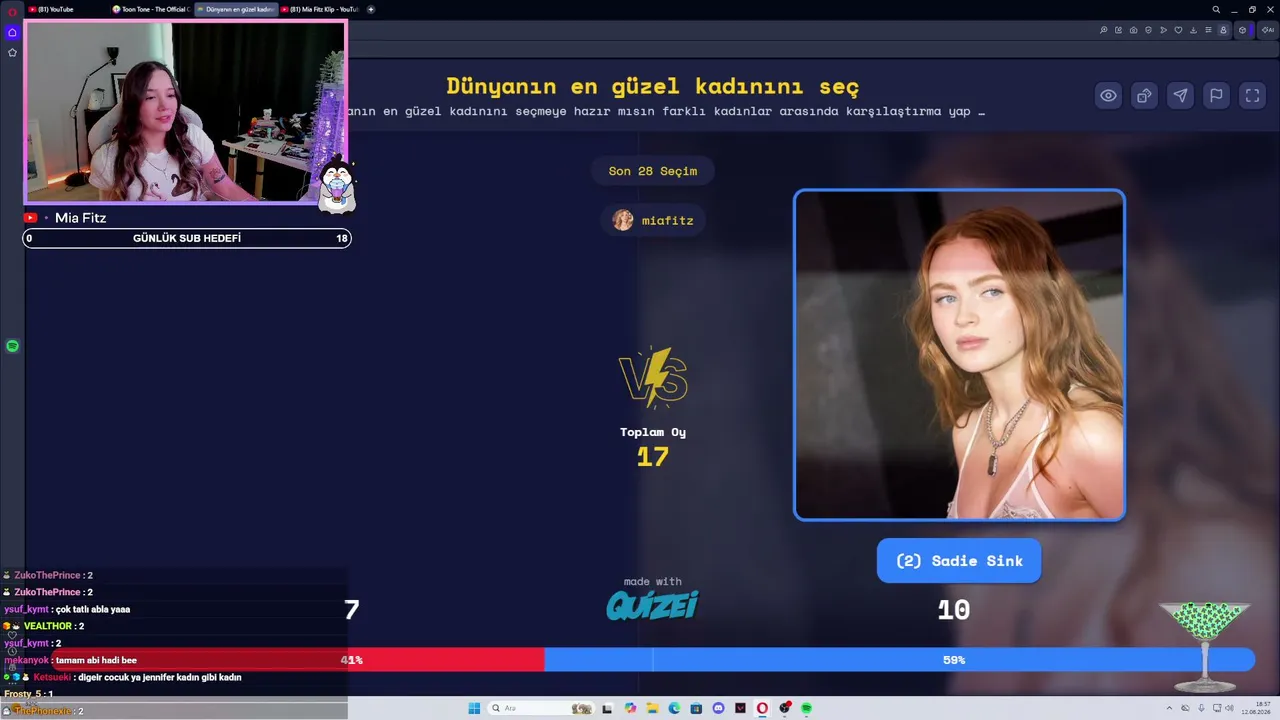Vote for (2) Sadie Sink button
The width and height of the screenshot is (1280, 720).
pyautogui.click(x=959, y=561)
